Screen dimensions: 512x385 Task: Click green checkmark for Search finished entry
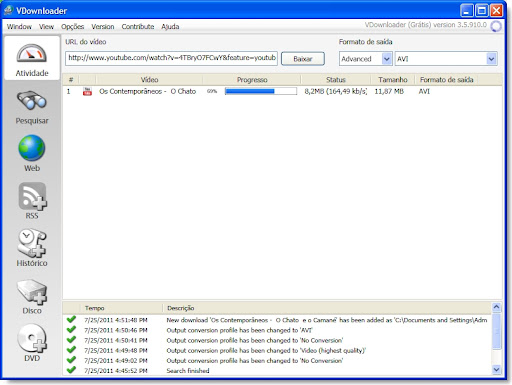71,370
